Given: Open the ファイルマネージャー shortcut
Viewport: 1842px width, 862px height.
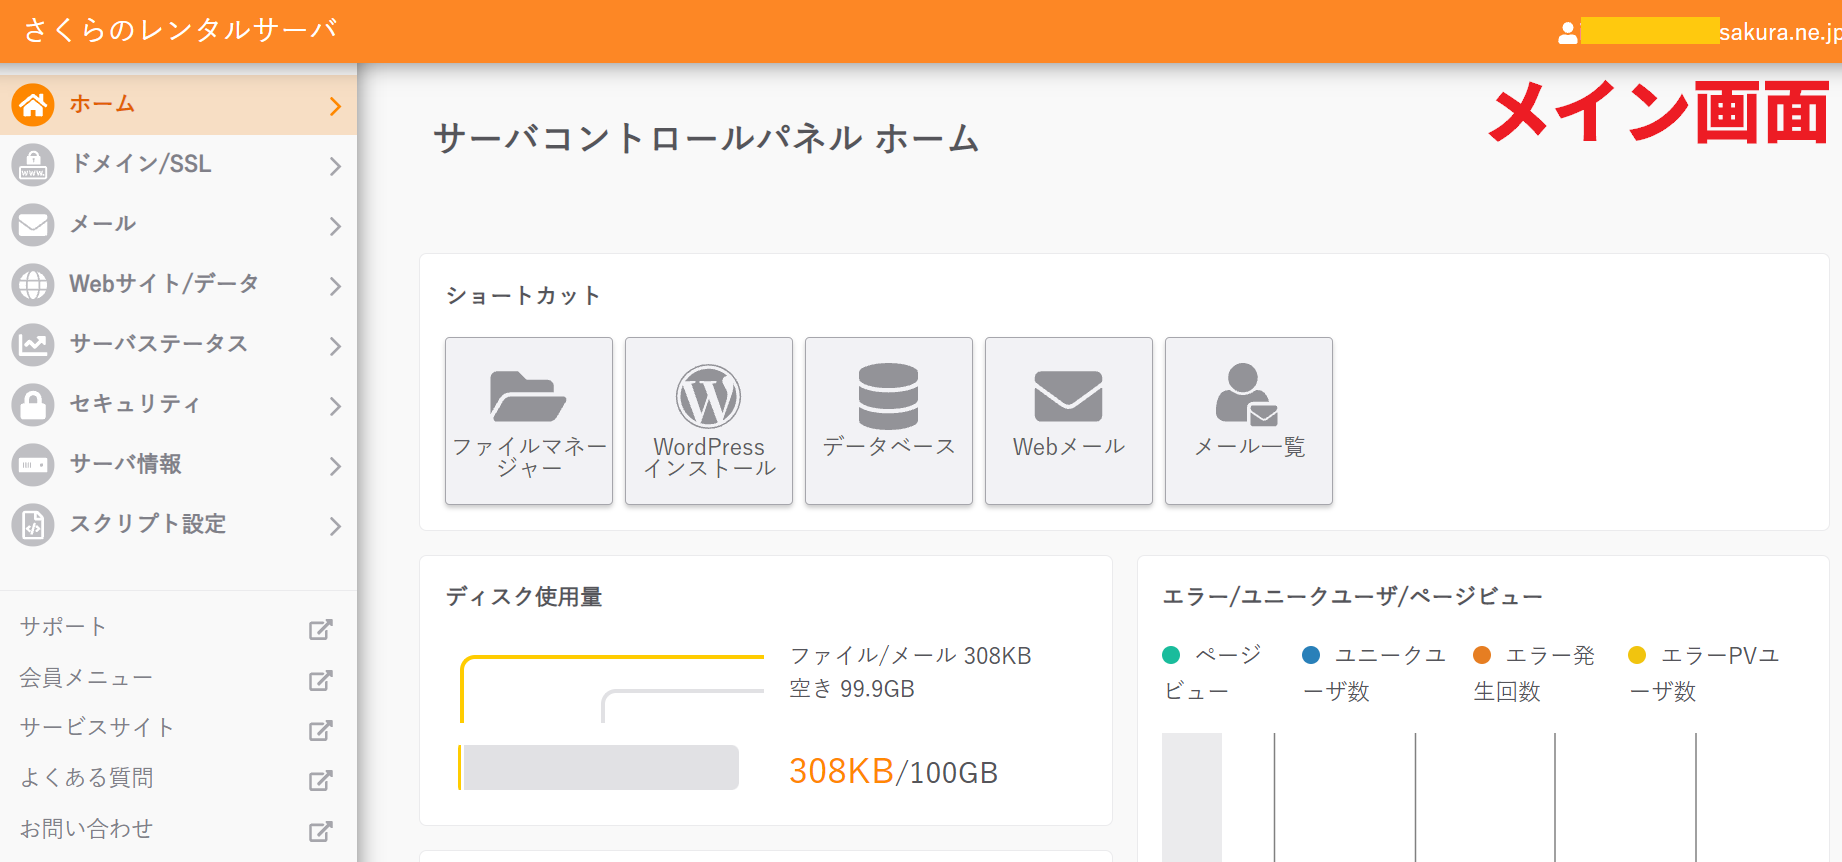Looking at the screenshot, I should pyautogui.click(x=529, y=421).
